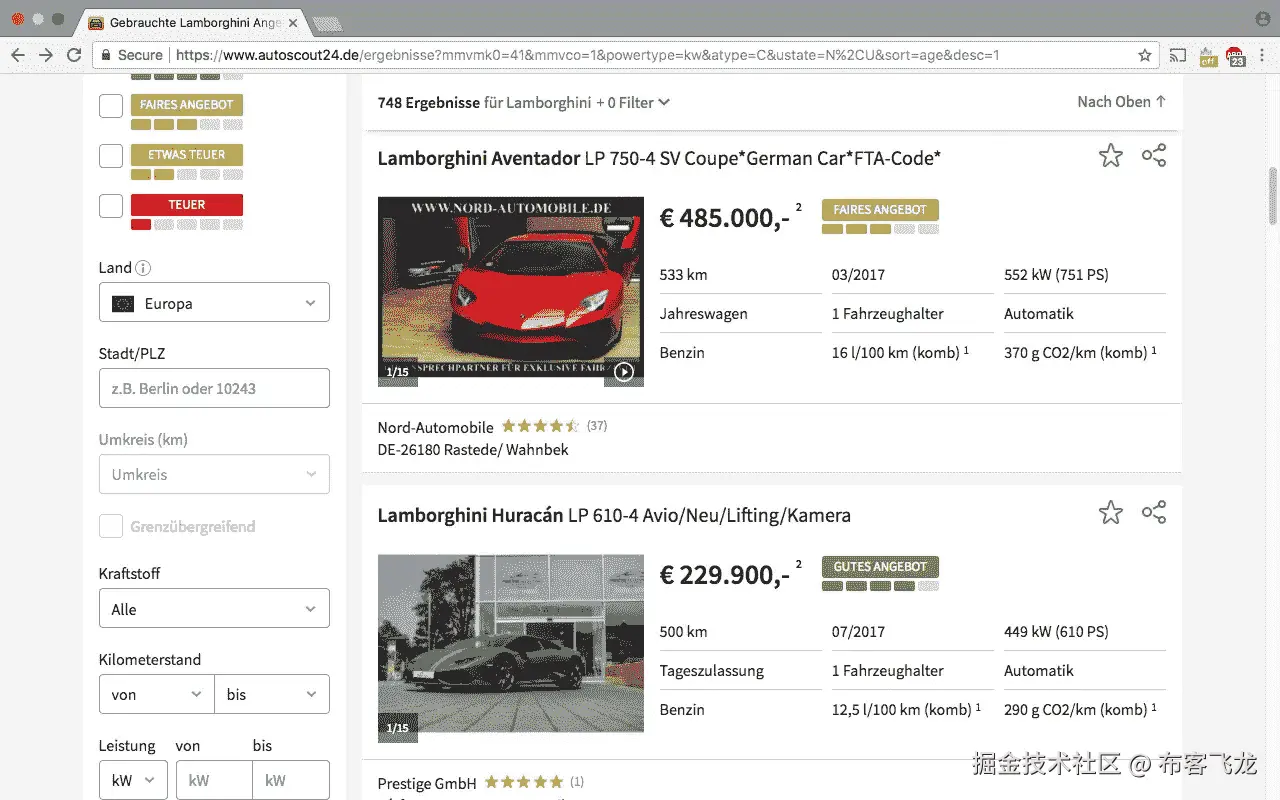Image resolution: width=1280 pixels, height=800 pixels.
Task: Open Prestige GmbH dealer link
Action: 427,783
